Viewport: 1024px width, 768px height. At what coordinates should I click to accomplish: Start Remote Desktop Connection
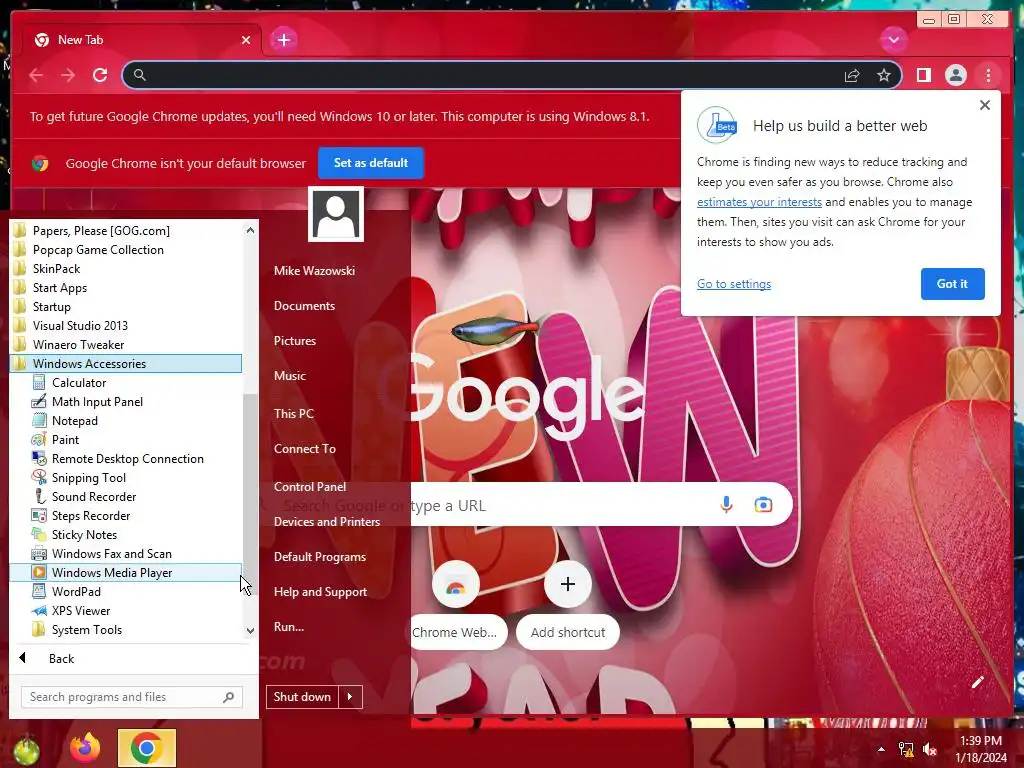[x=125, y=458]
